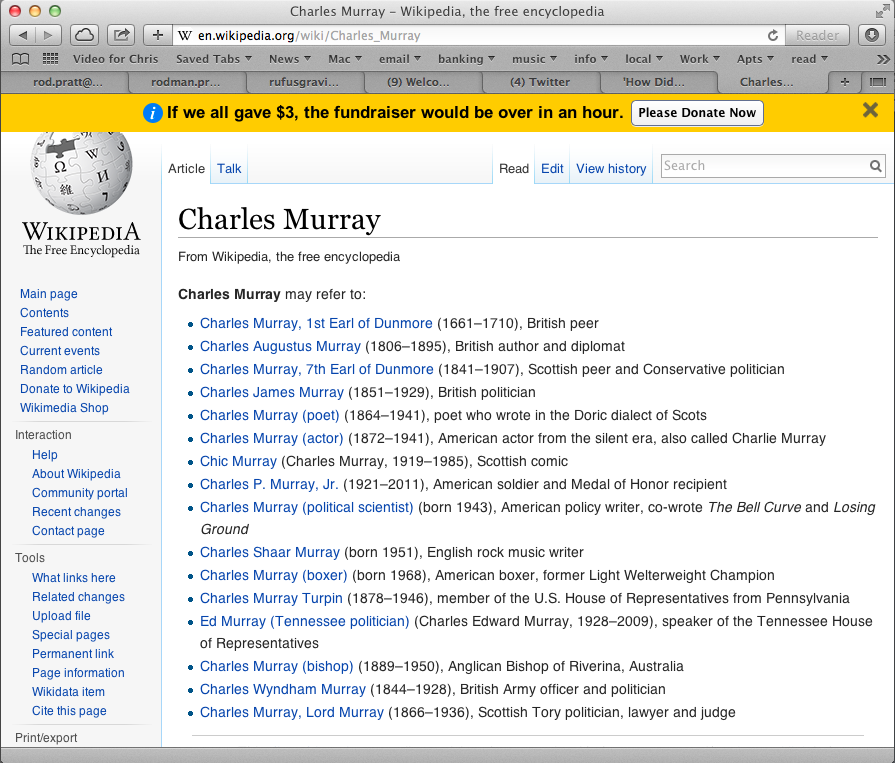Click the Share icon in the toolbar
The height and width of the screenshot is (763, 895).
point(121,35)
